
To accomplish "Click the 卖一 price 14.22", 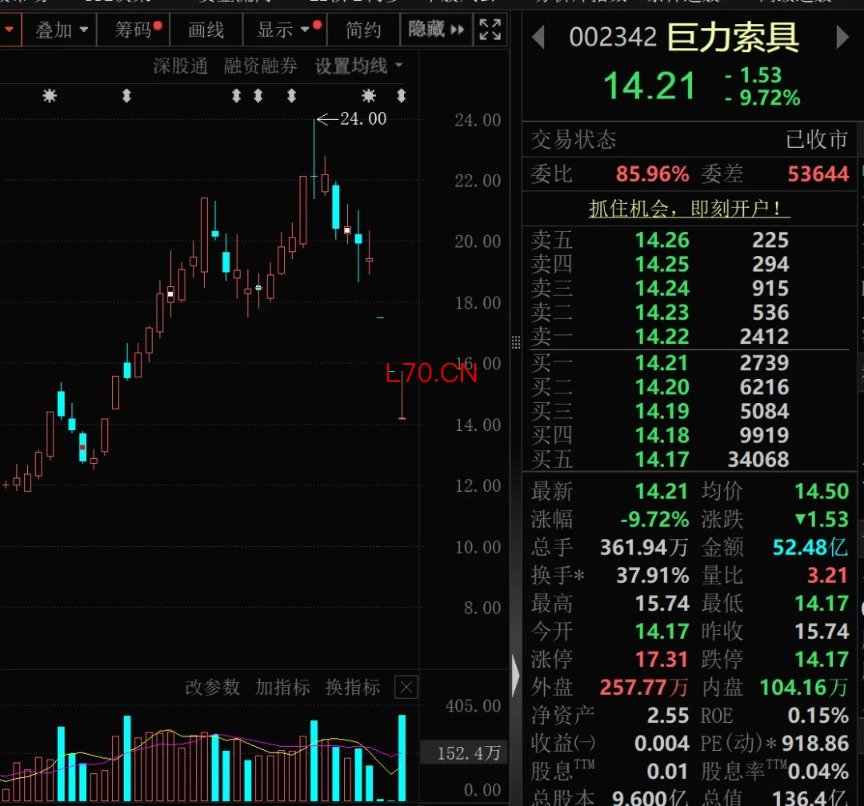I will click(x=662, y=336).
